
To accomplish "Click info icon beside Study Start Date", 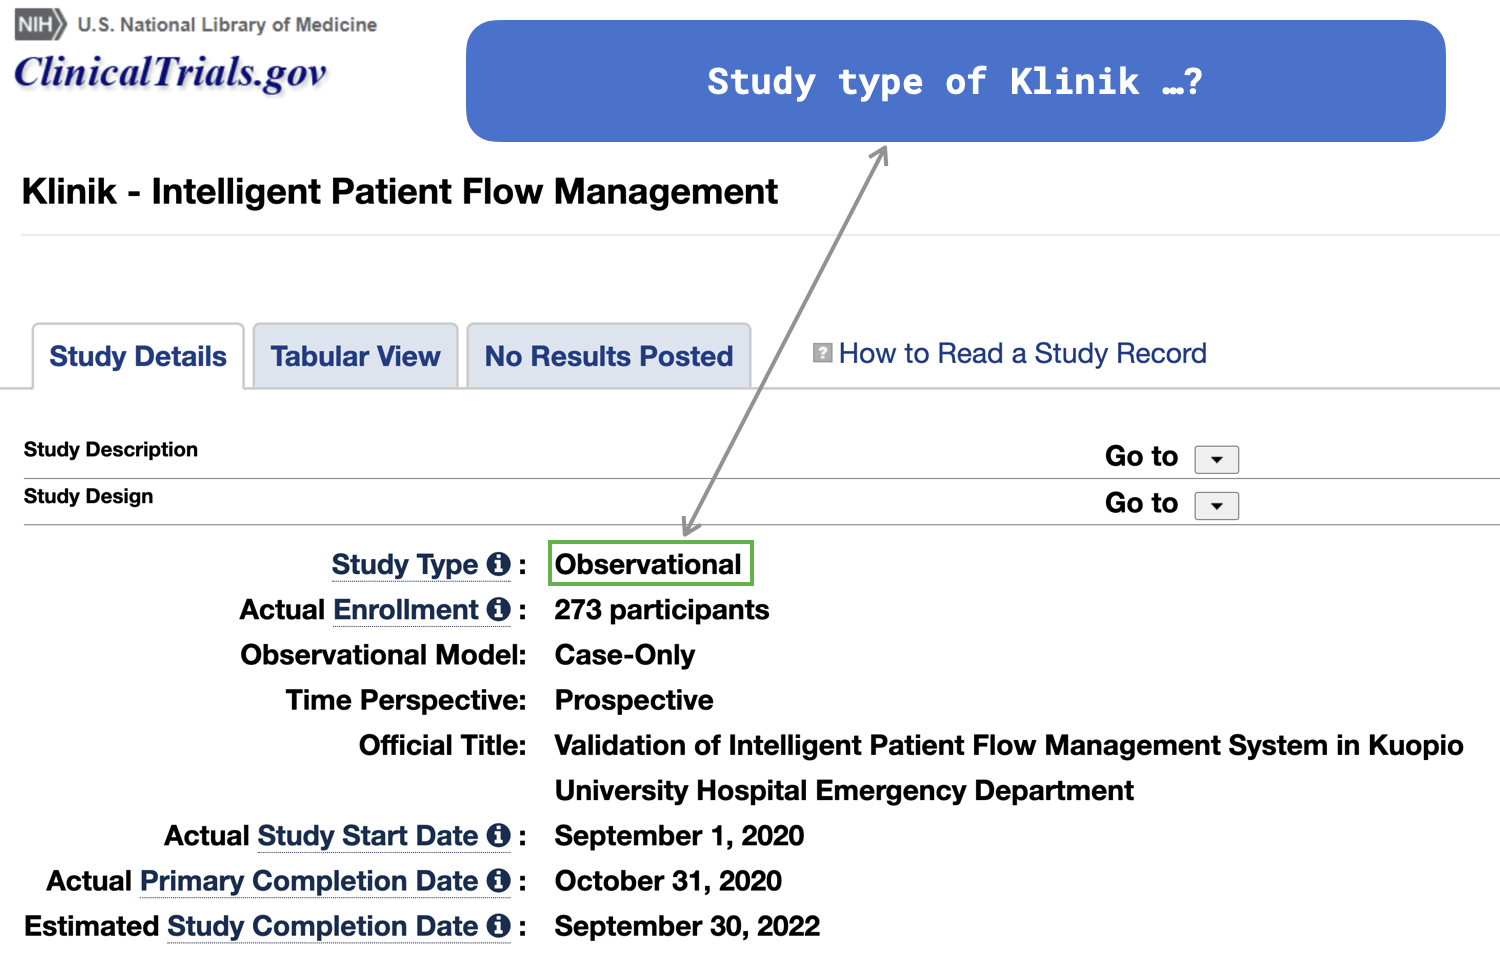I will pos(498,835).
